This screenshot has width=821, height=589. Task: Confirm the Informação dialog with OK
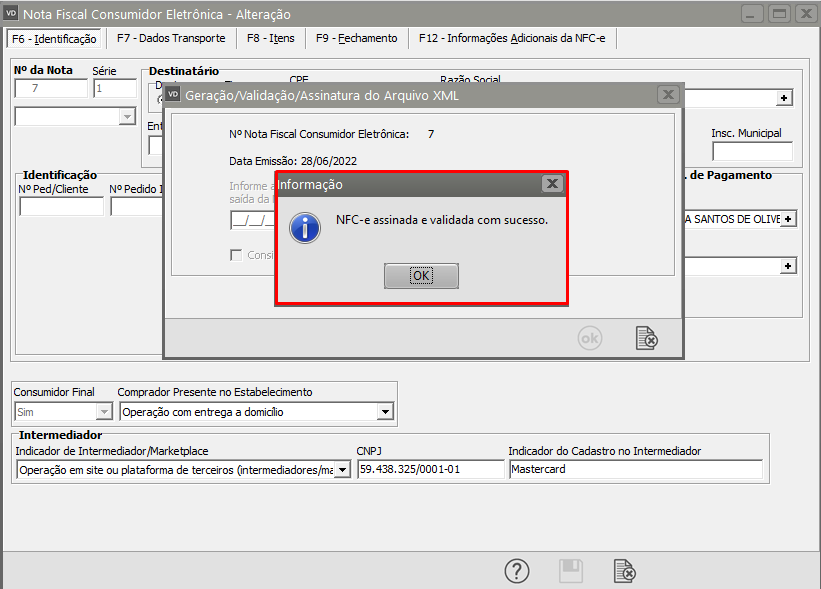(x=421, y=276)
